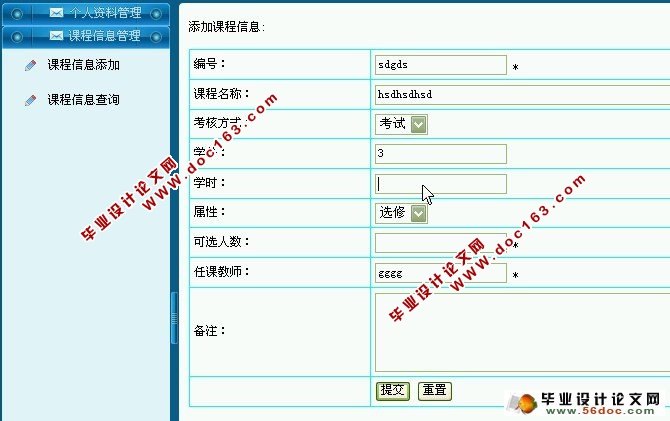Click the 可选人数 label text

click(x=221, y=242)
